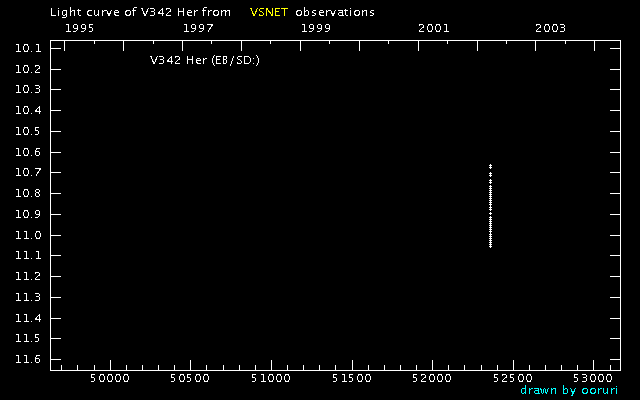Screen dimensions: 640x400
Task: Select the V342 Her (EB/SD:) label
Action: tap(205, 60)
